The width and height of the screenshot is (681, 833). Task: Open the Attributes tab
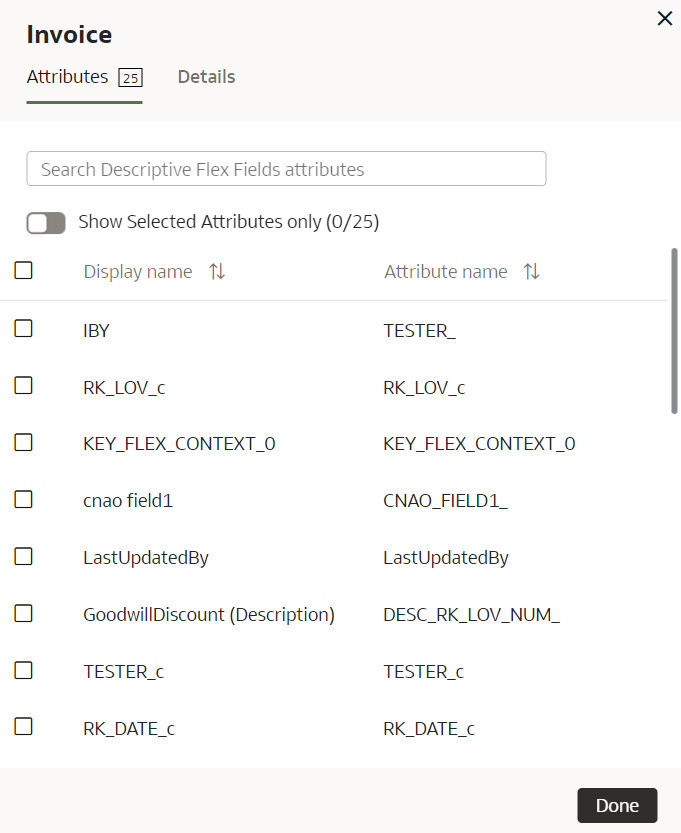68,76
